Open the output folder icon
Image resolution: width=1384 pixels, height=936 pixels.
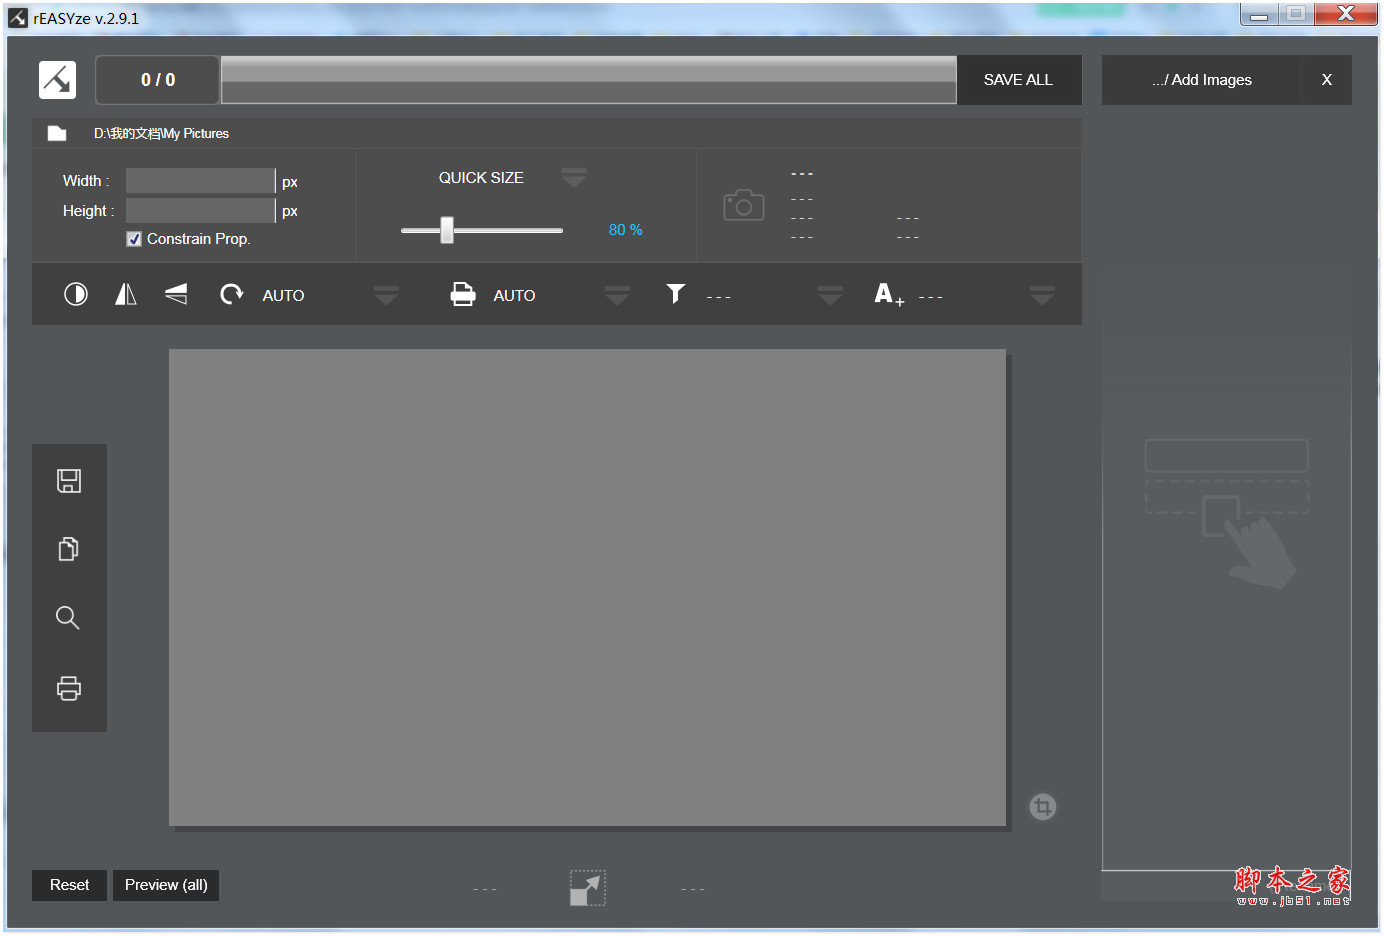[x=57, y=133]
